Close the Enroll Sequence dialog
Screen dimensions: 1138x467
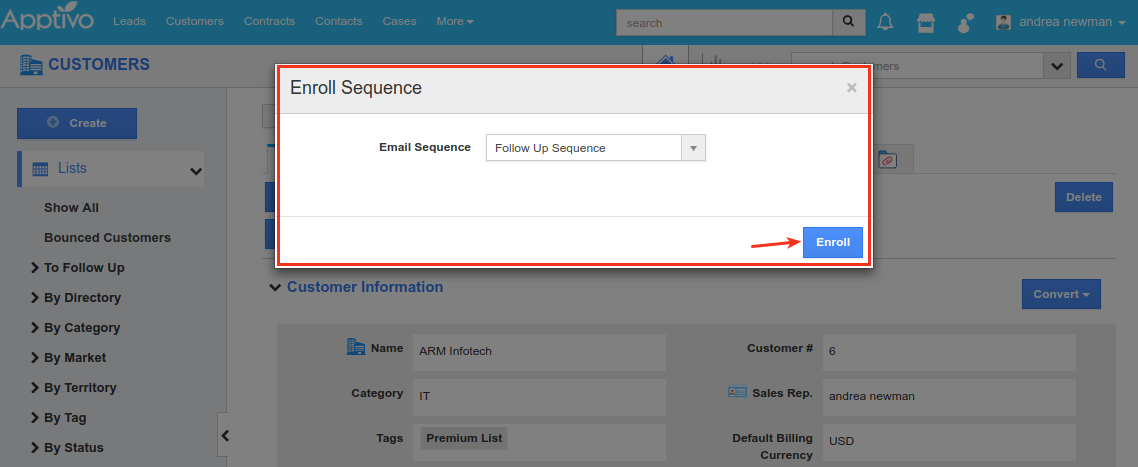[851, 88]
